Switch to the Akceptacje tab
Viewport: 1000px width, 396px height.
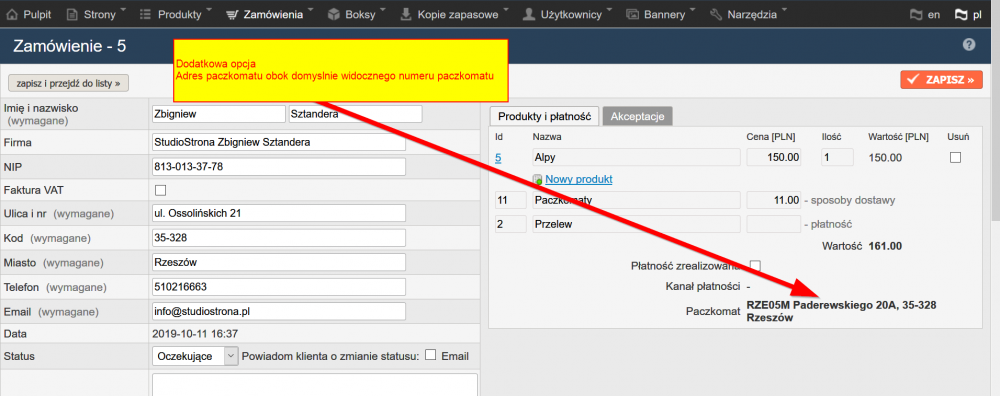pos(637,117)
